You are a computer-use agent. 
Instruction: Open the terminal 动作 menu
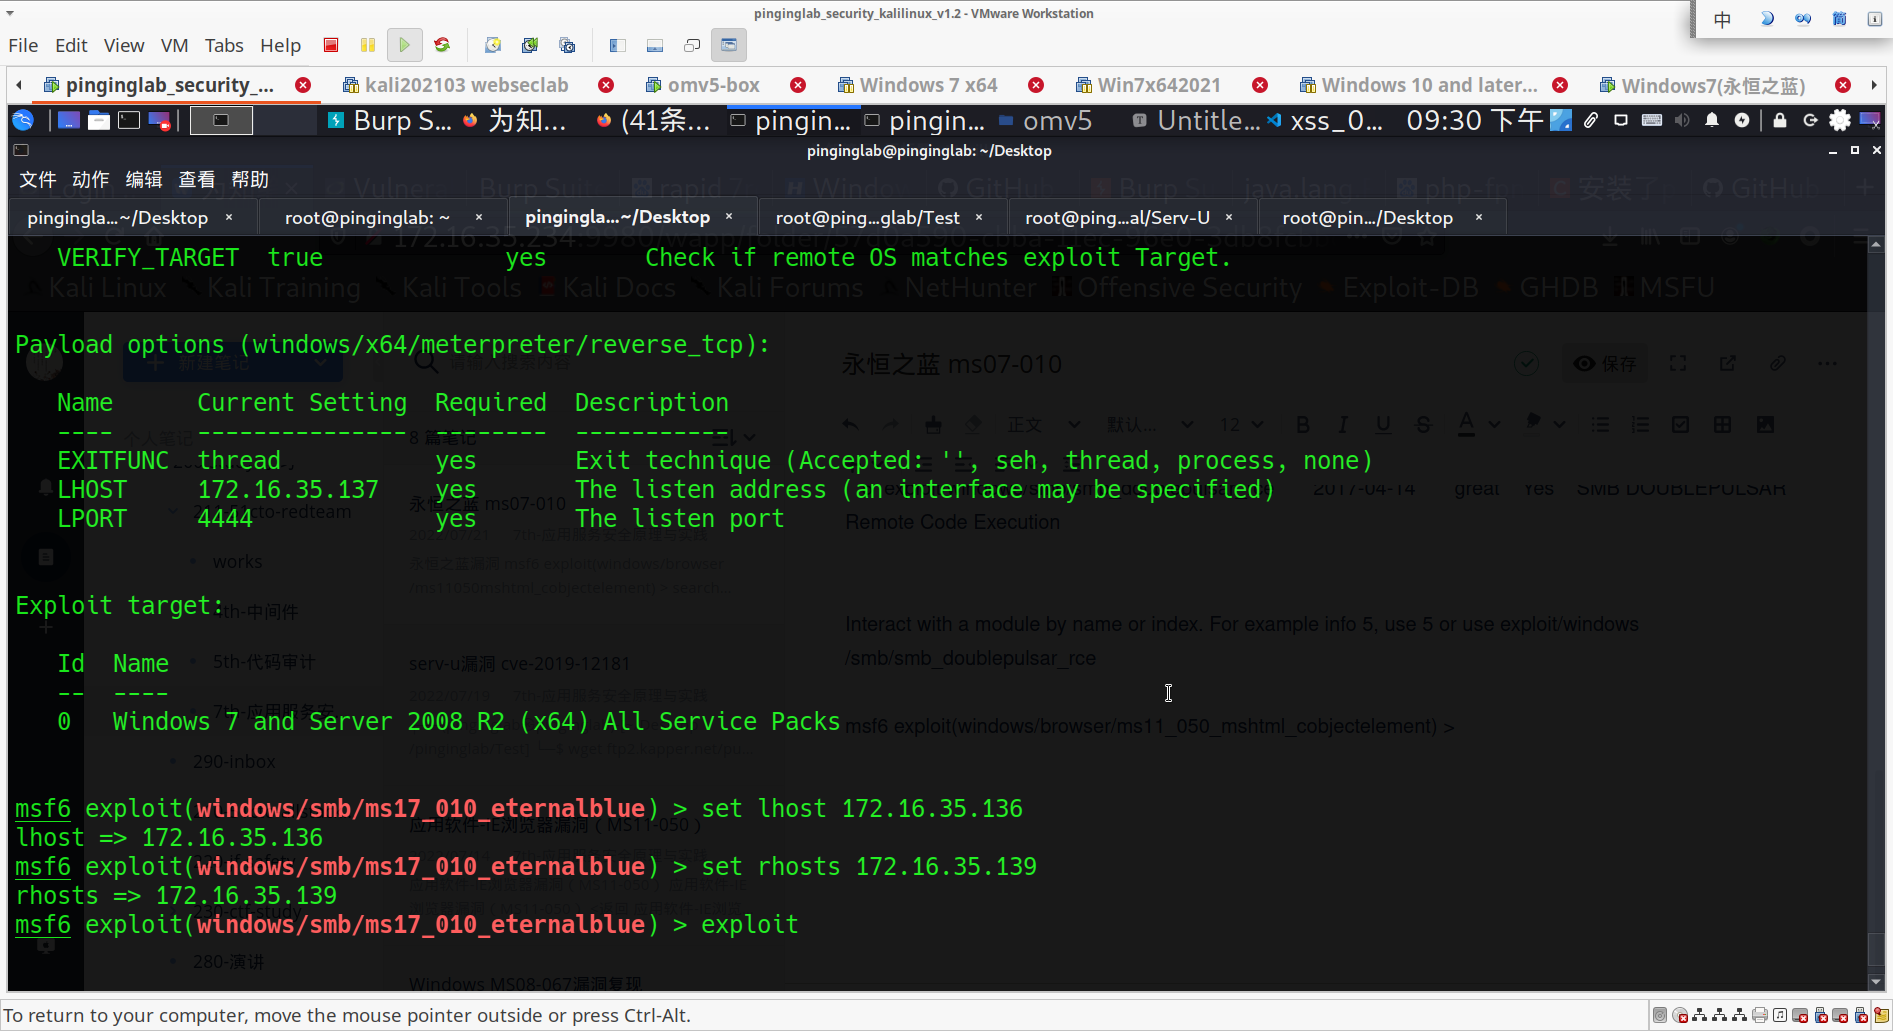click(91, 180)
